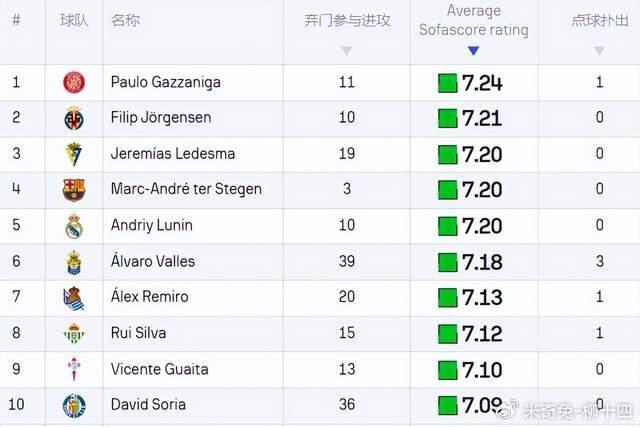Select the 名称 column header
Screen dimensions: 640x427
[x=125, y=20]
